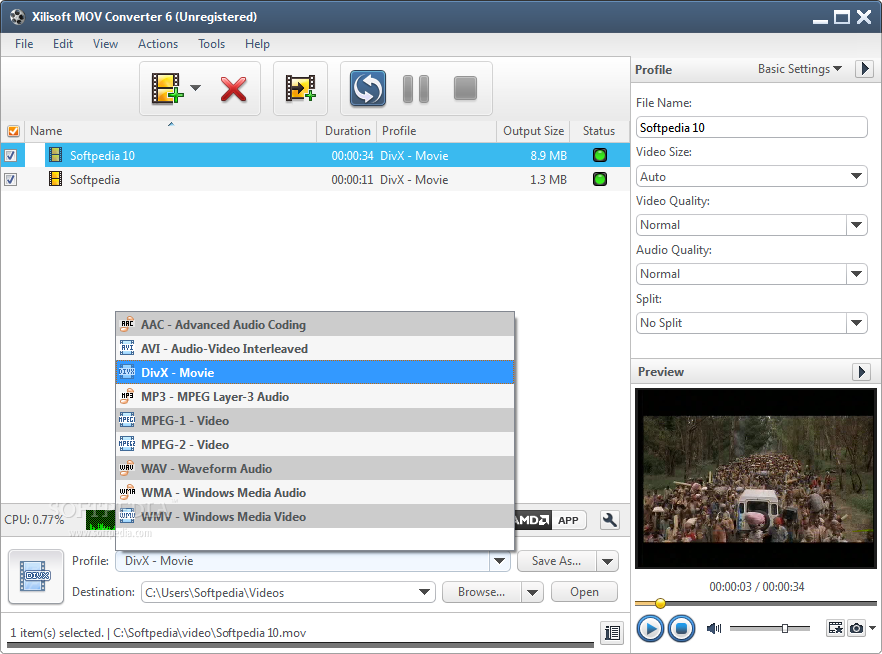Screen dimensions: 882x654
Task: Click the Add Output Profile icon
Action: click(x=300, y=88)
